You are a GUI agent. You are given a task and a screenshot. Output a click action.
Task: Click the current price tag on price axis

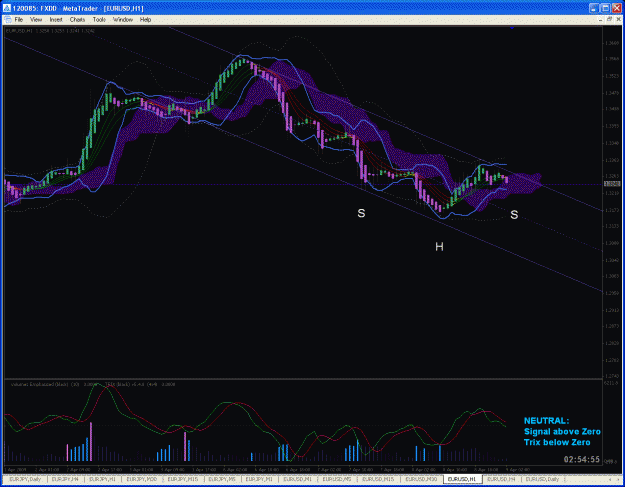tap(612, 184)
